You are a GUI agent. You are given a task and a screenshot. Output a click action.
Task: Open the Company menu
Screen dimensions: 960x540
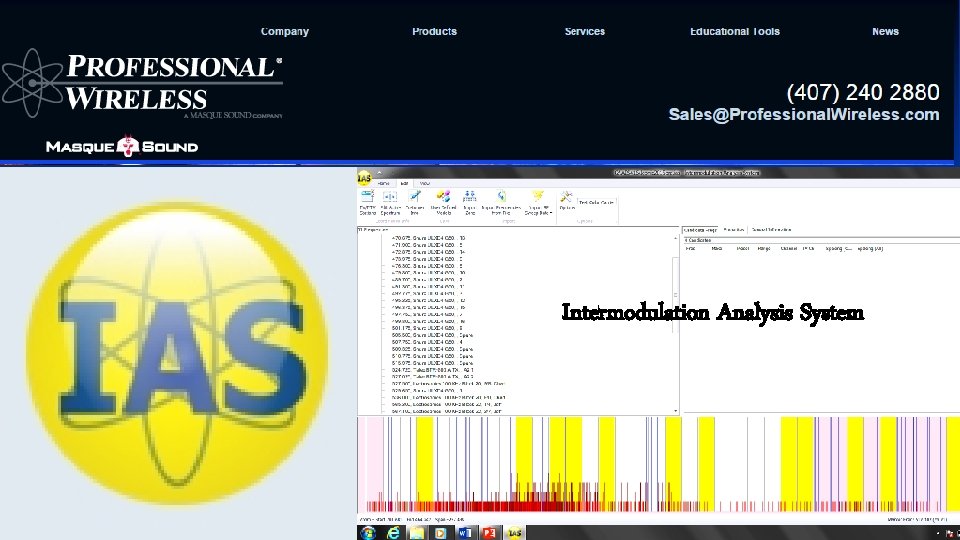point(285,31)
